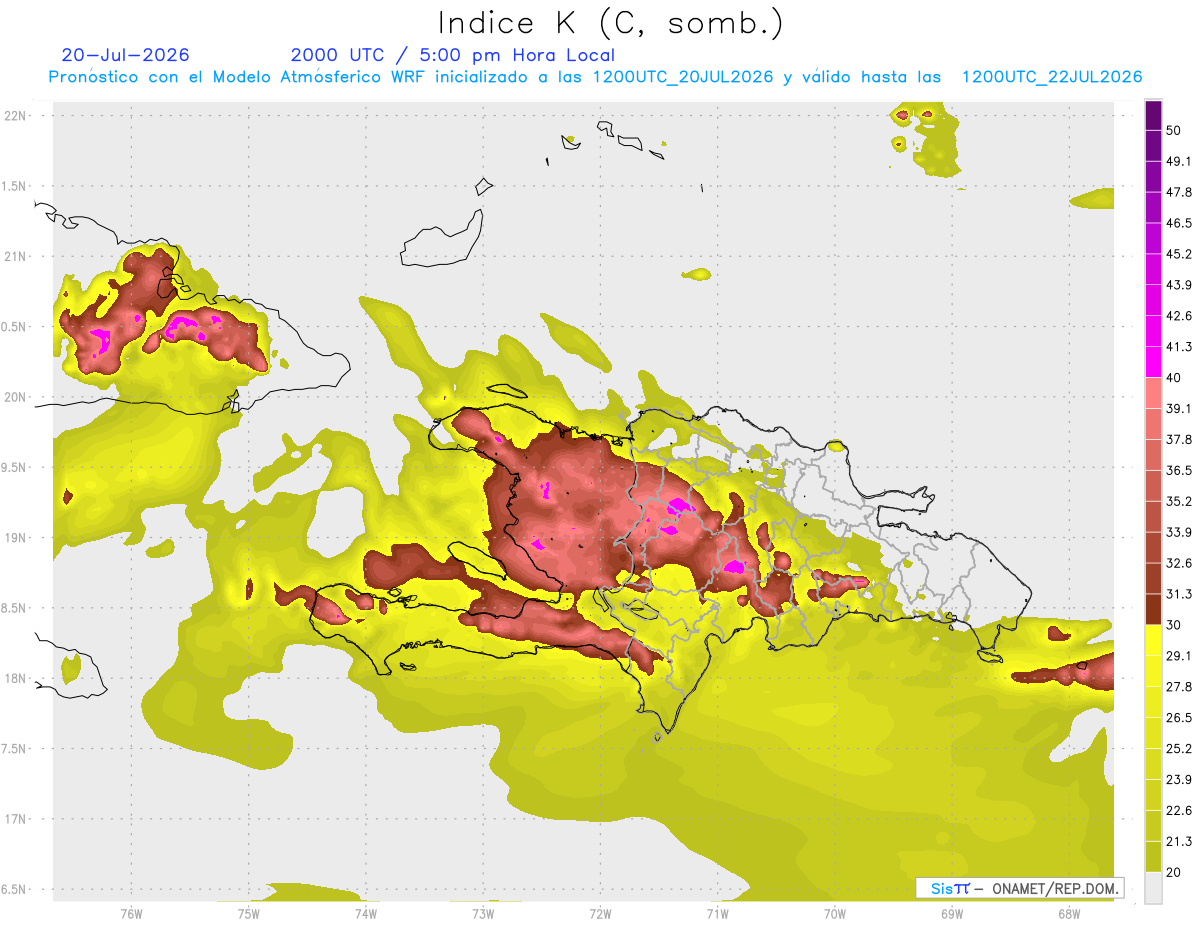This screenshot has height=927, width=1200.
Task: Click the colorbar value 45.2
Action: [x=1180, y=254]
